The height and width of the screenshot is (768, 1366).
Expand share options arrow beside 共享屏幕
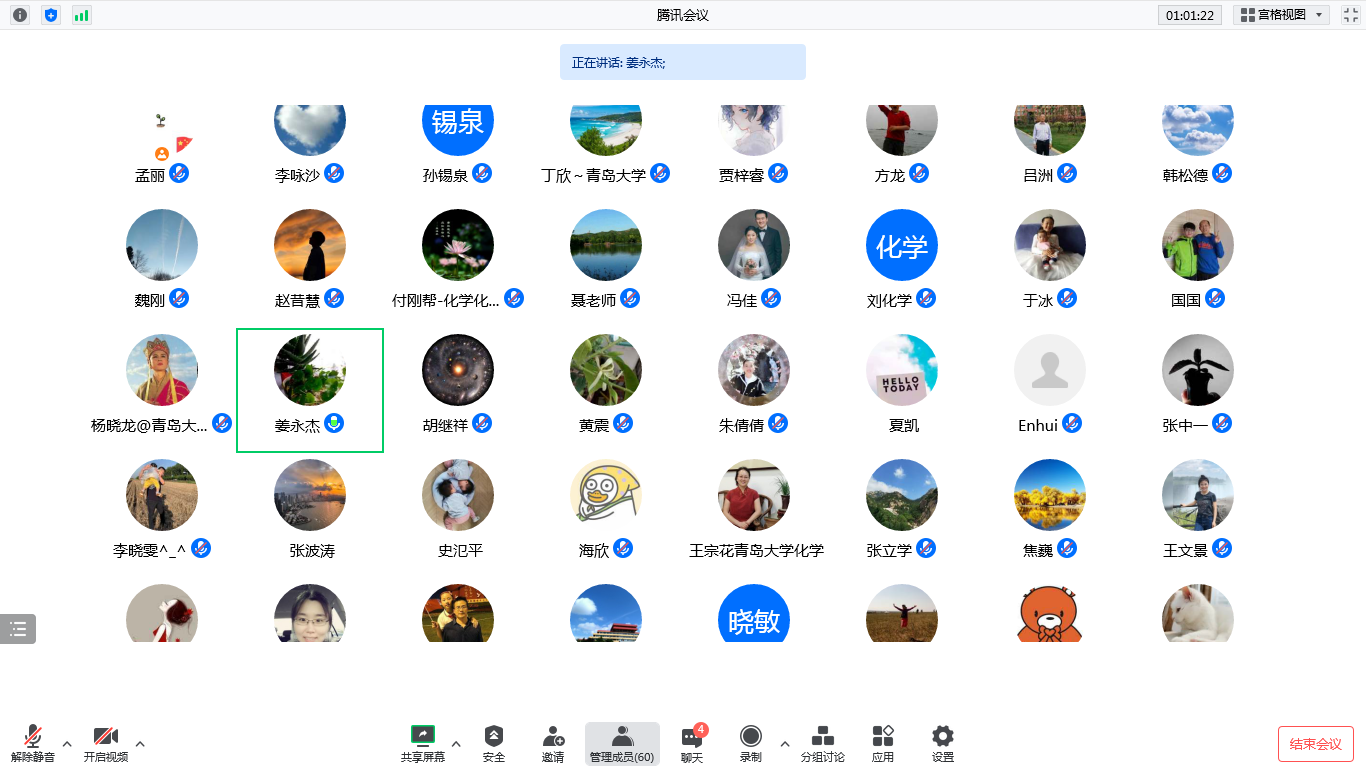click(456, 744)
